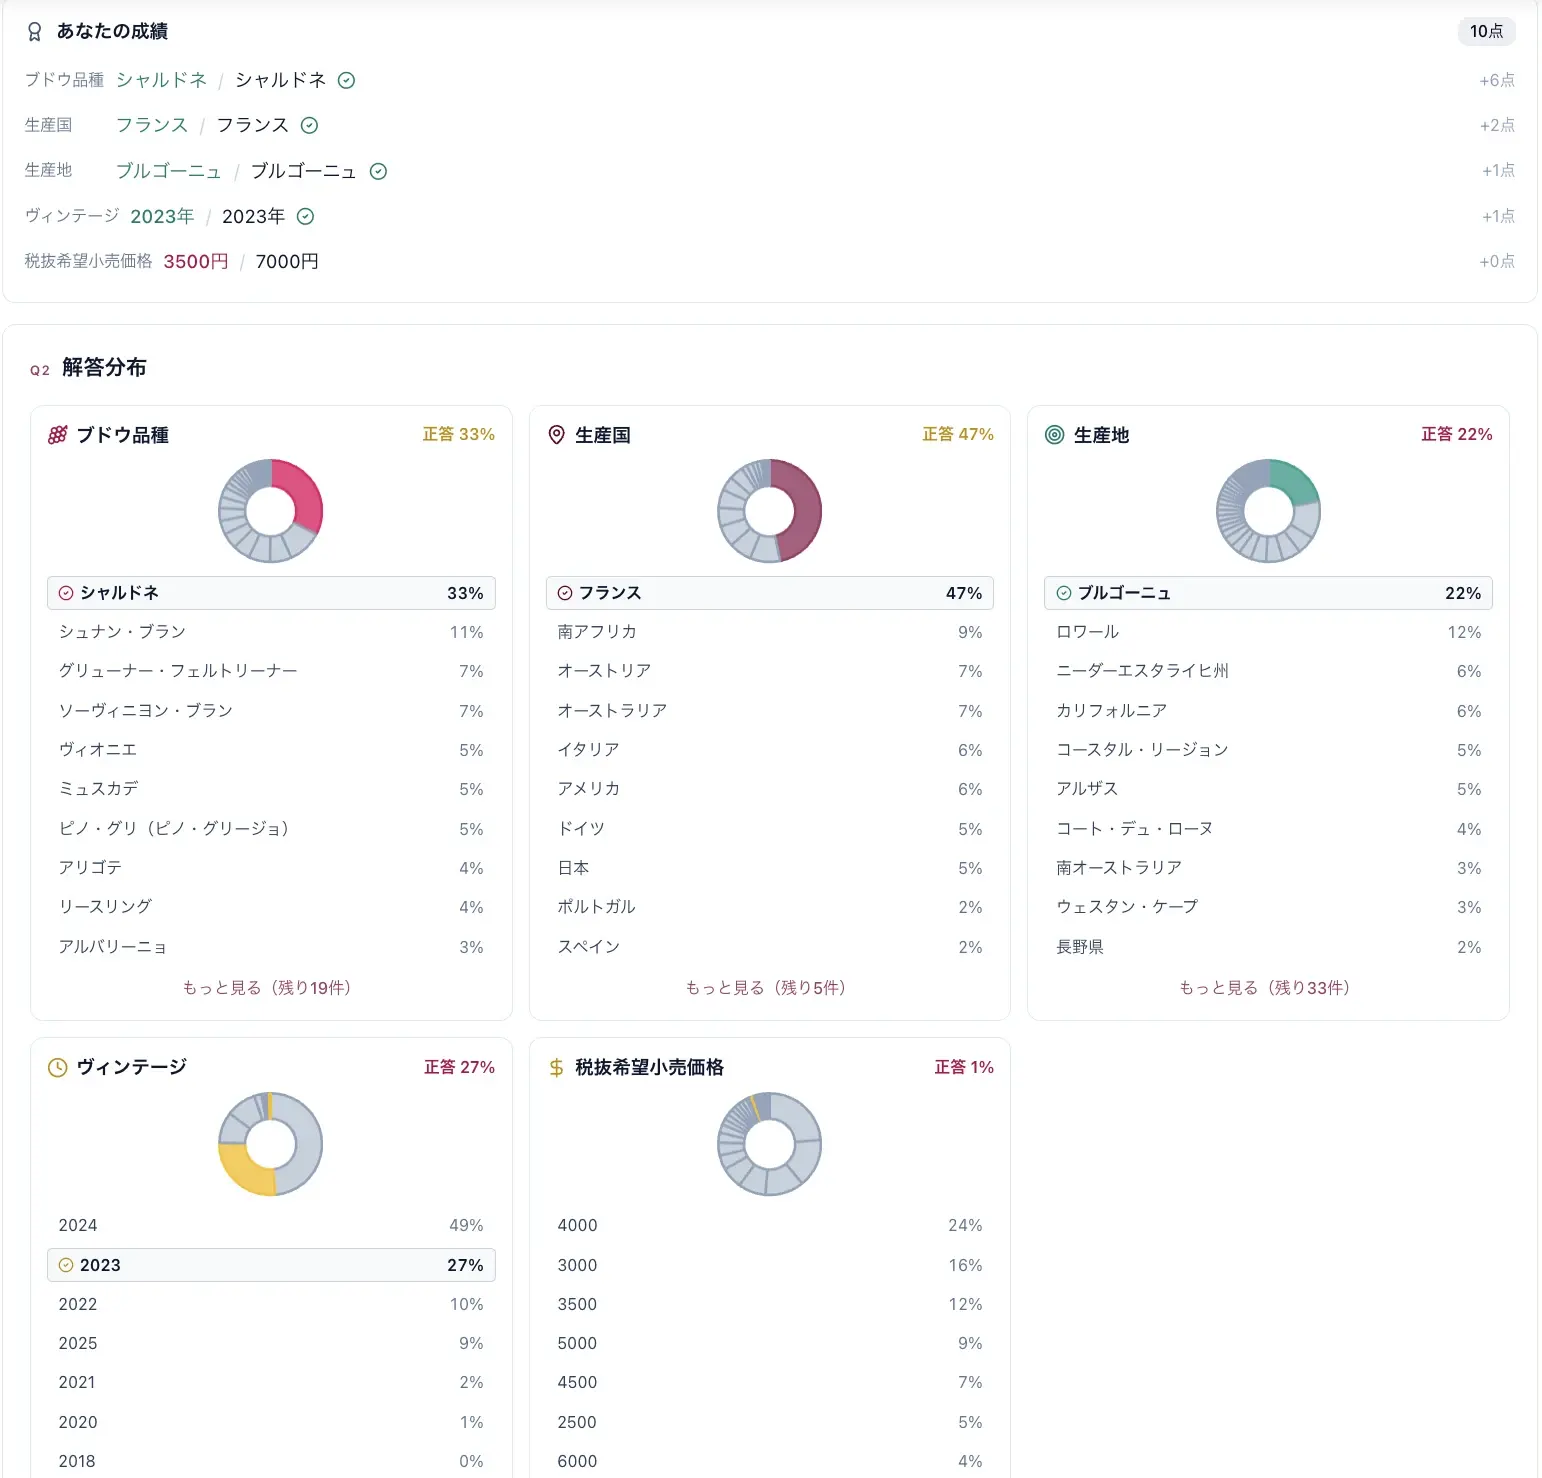
Task: Select the シュナン・ブラン row
Action: point(271,632)
